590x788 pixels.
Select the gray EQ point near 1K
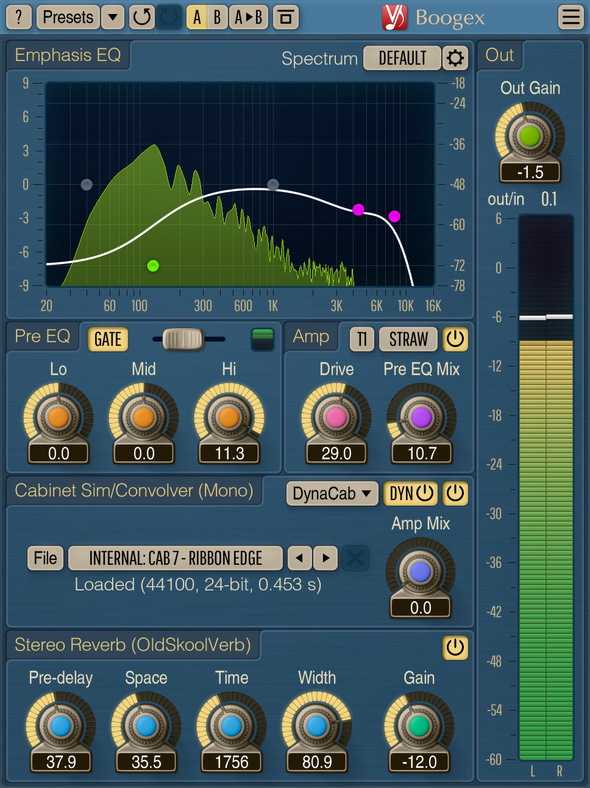273,184
